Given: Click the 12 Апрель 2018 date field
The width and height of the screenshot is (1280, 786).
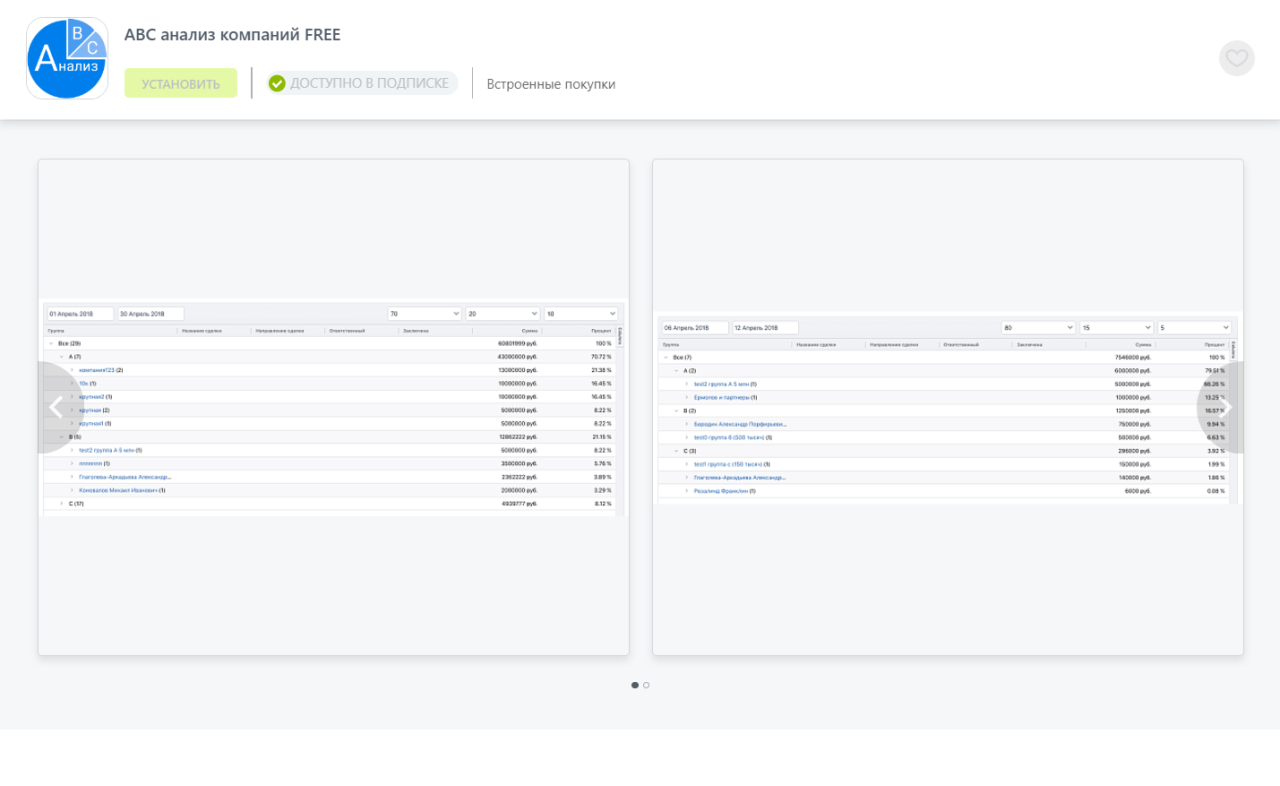Looking at the screenshot, I should (765, 328).
